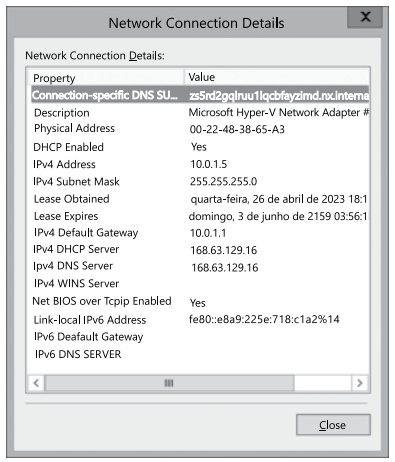This screenshot has height=462, width=395.
Task: Select the Ipv4 DNS Server property
Action: (73, 266)
